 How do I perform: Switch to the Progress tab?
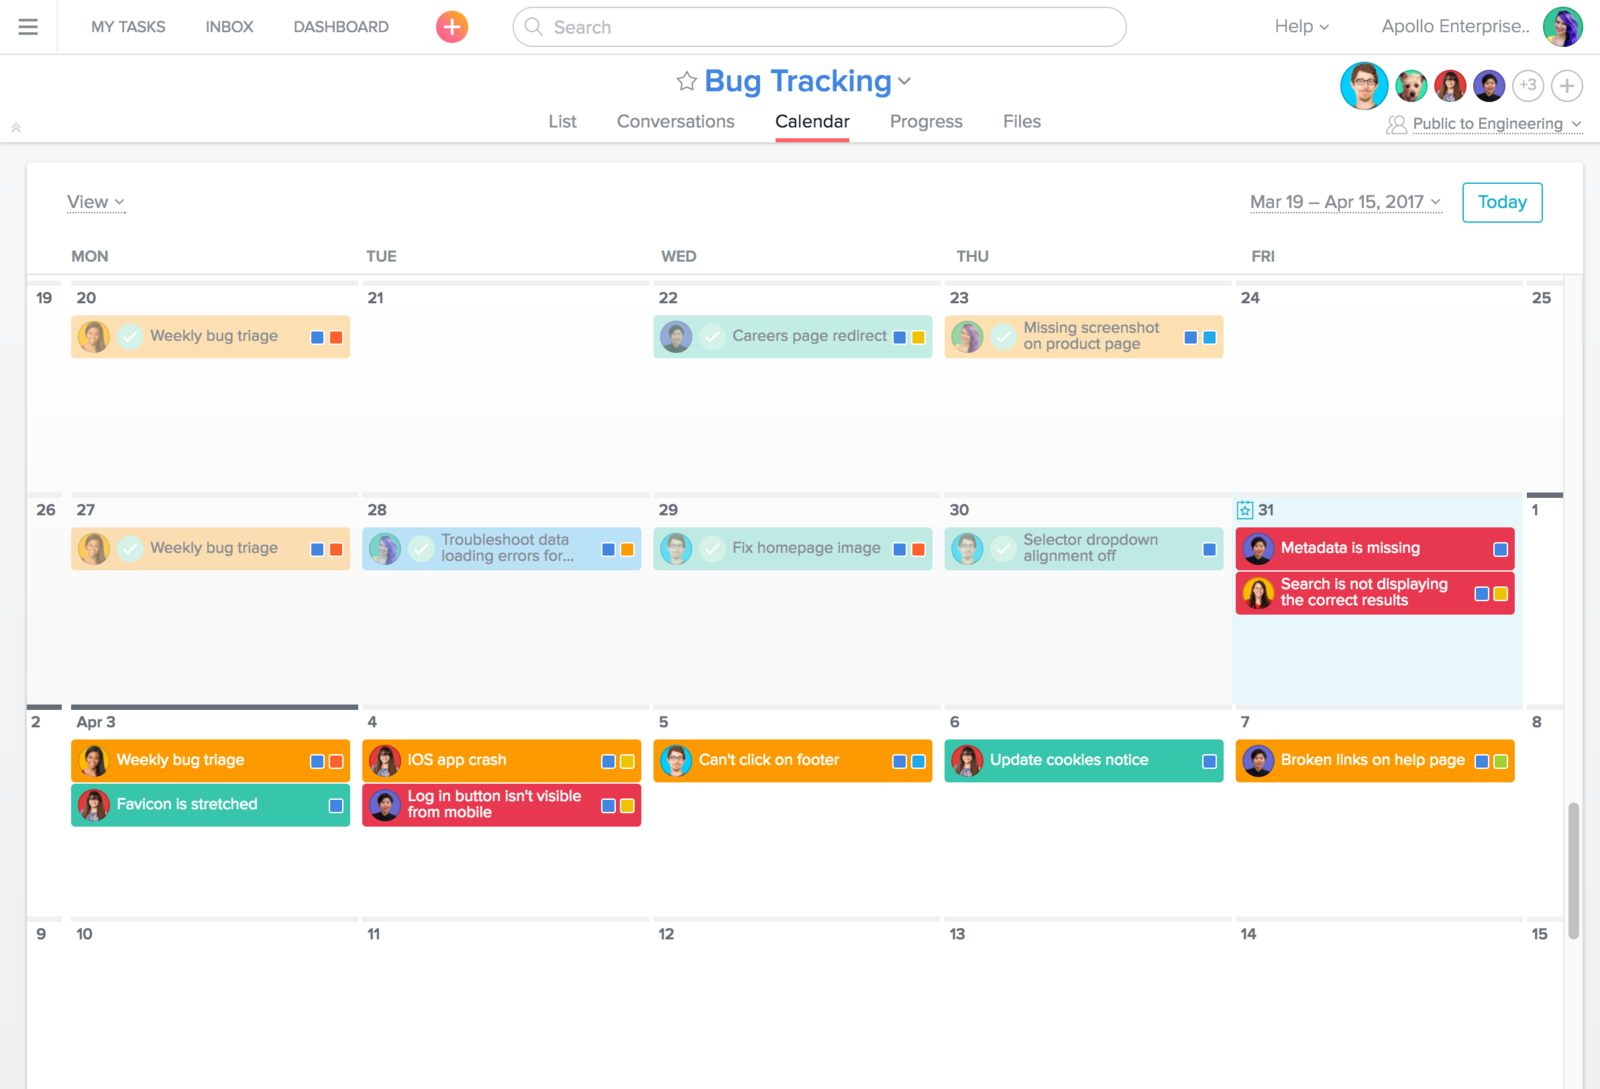(925, 121)
